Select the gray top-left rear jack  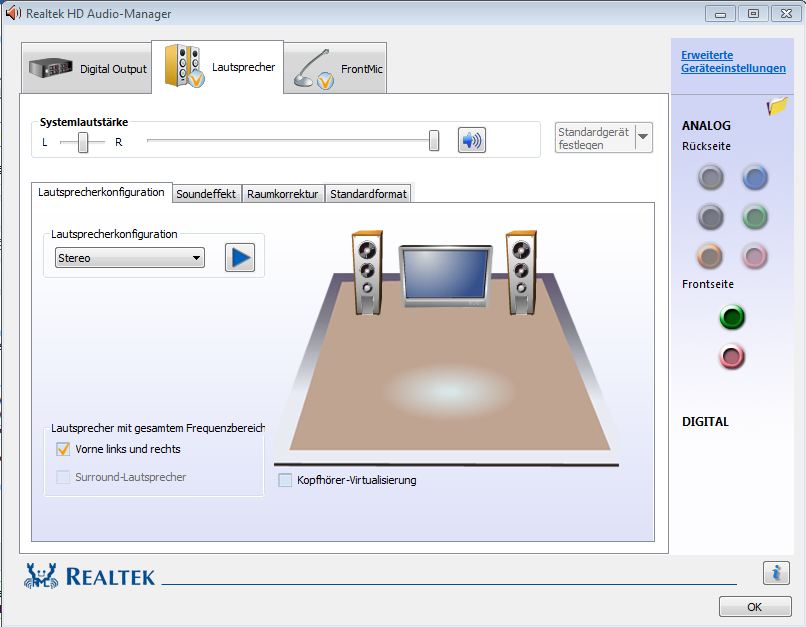point(710,177)
